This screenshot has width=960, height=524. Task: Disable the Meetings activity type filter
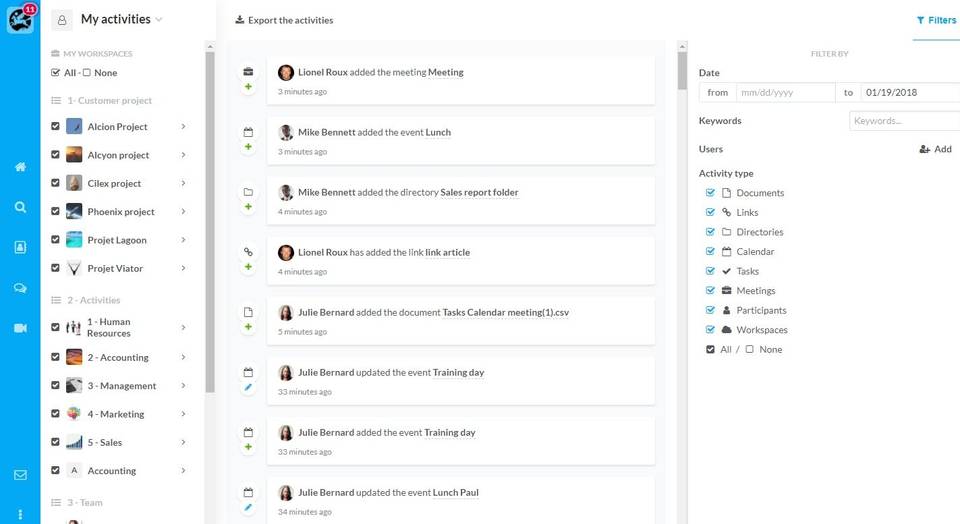pos(710,291)
